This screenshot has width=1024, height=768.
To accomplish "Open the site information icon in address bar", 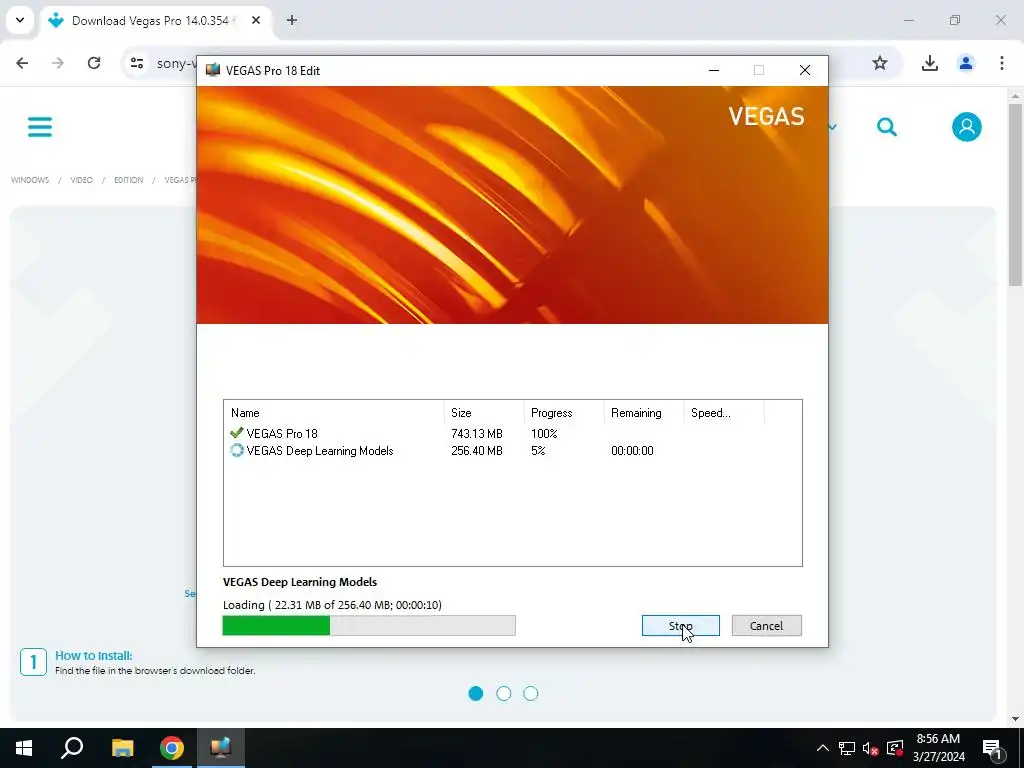I will 136,63.
